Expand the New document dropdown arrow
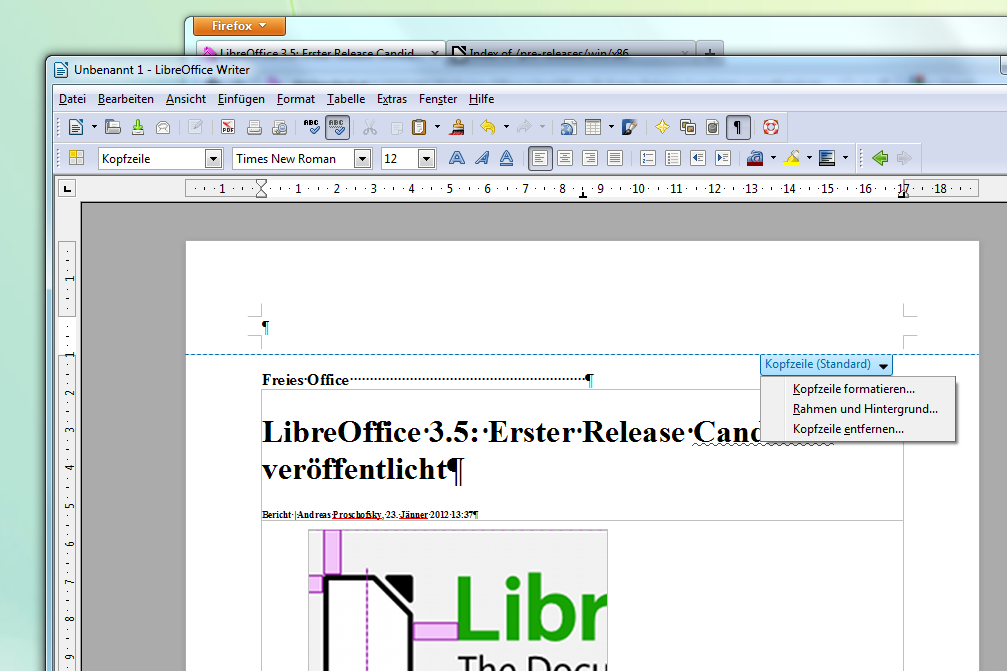The width and height of the screenshot is (1007, 671). pos(94,127)
